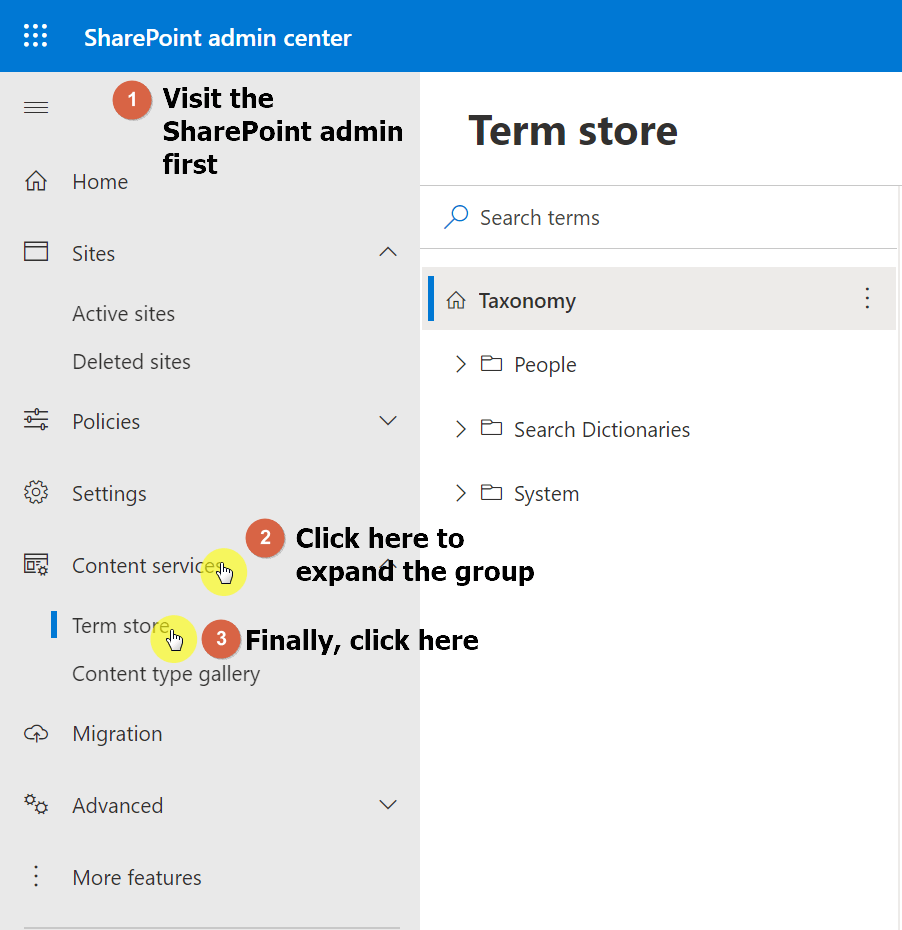Image resolution: width=902 pixels, height=930 pixels.
Task: Select the System group label
Action: [x=546, y=493]
